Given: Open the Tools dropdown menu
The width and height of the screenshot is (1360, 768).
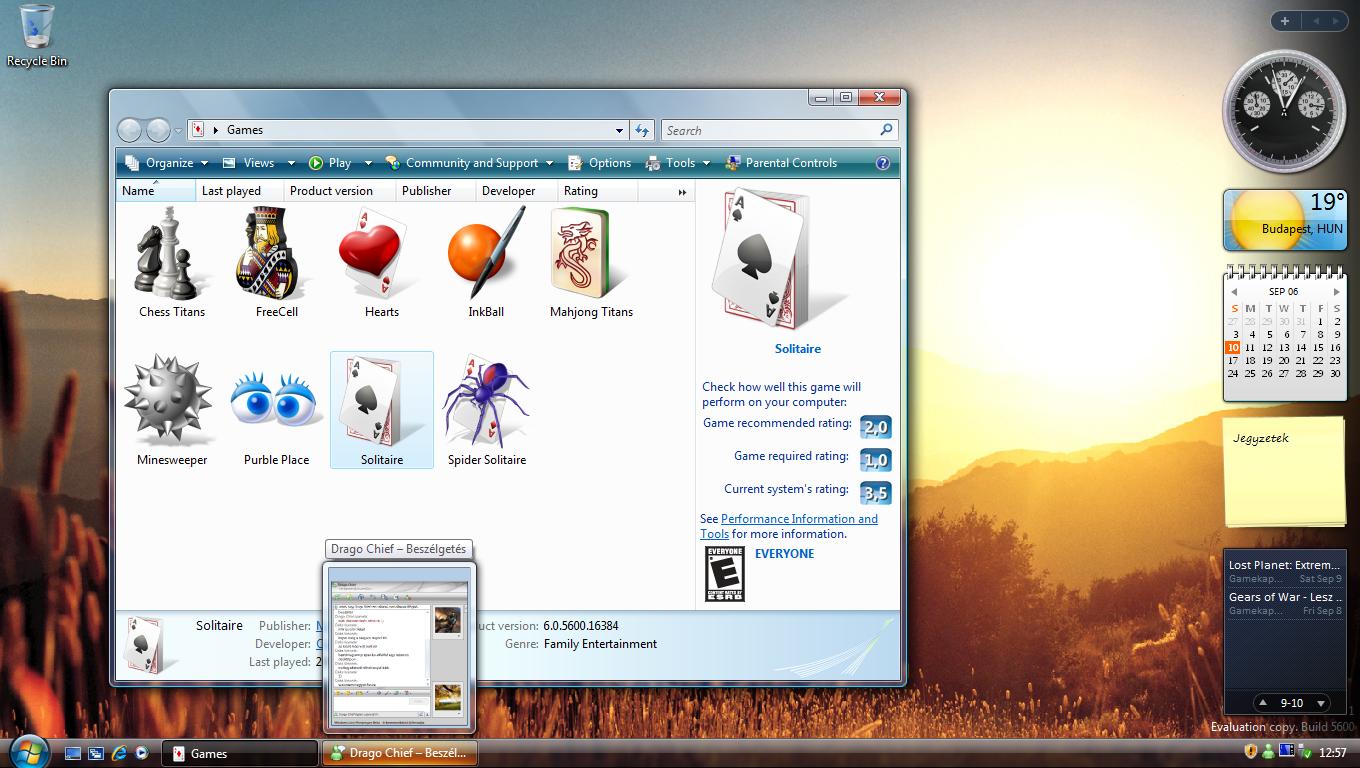Looking at the screenshot, I should click(678, 163).
